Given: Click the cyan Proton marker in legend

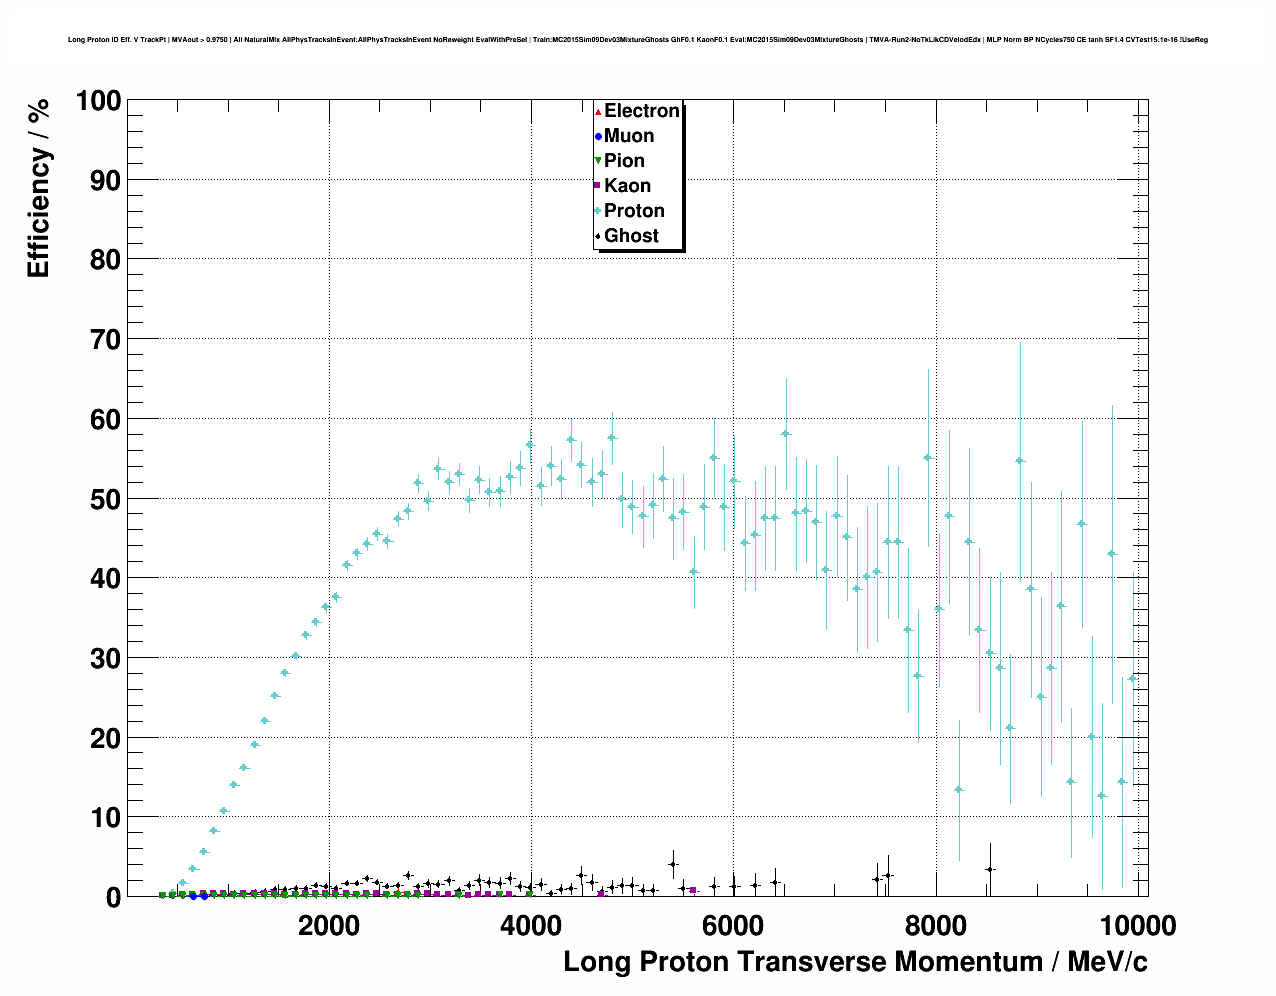Looking at the screenshot, I should (598, 211).
